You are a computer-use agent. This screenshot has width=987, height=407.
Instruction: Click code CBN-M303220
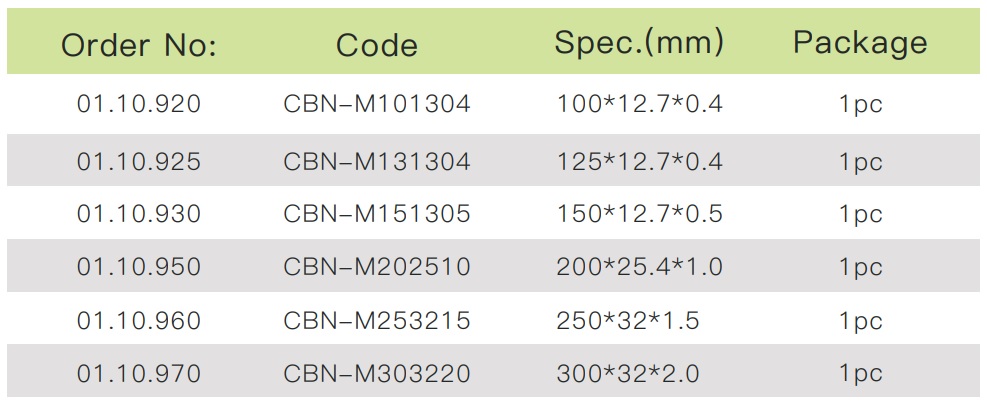pyautogui.click(x=376, y=374)
